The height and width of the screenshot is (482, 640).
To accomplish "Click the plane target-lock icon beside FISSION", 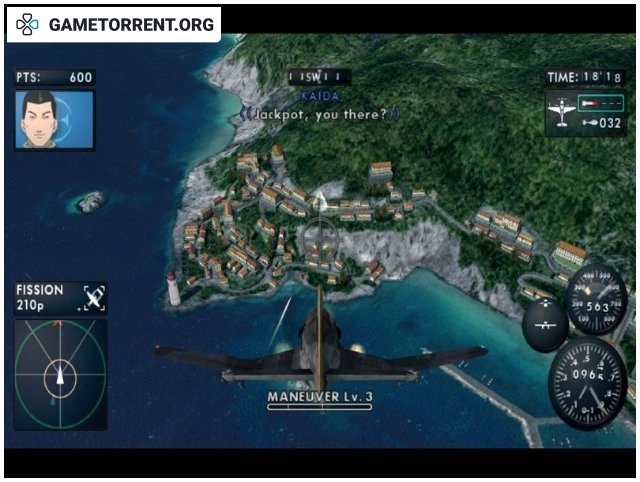I will pyautogui.click(x=94, y=298).
